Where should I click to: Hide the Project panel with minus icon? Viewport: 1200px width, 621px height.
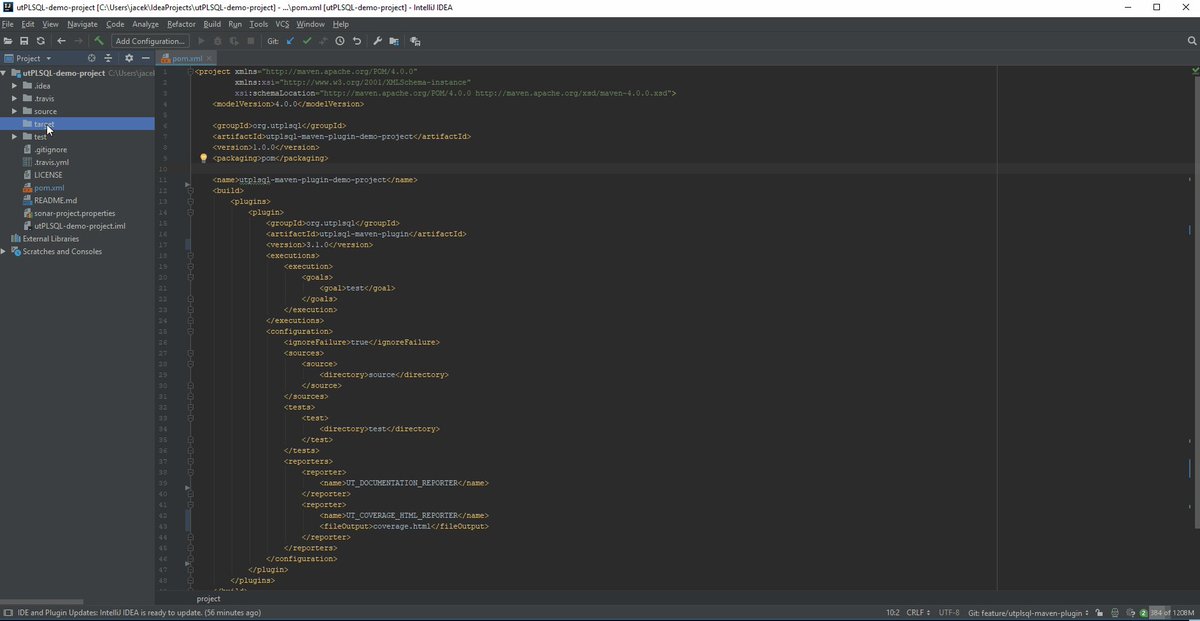point(145,58)
